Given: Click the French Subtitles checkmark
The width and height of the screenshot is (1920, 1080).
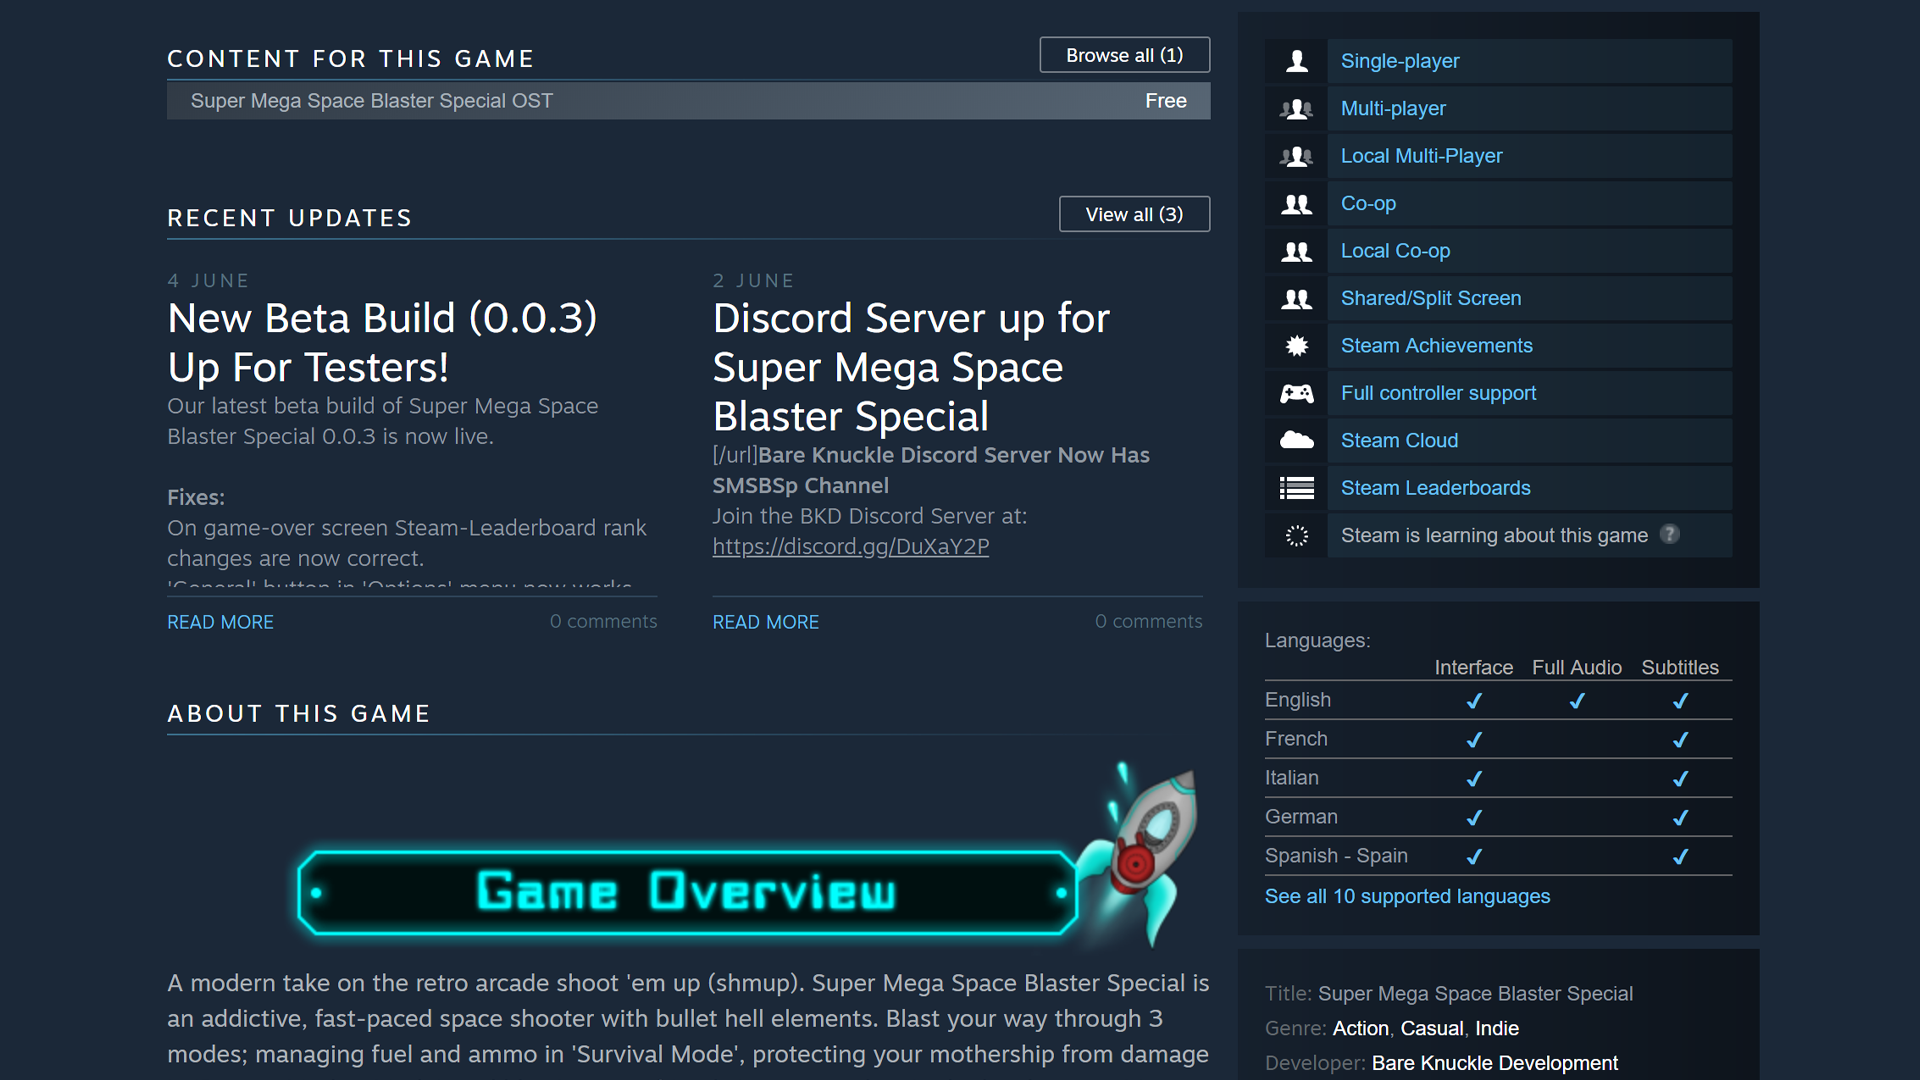Looking at the screenshot, I should [x=1681, y=740].
